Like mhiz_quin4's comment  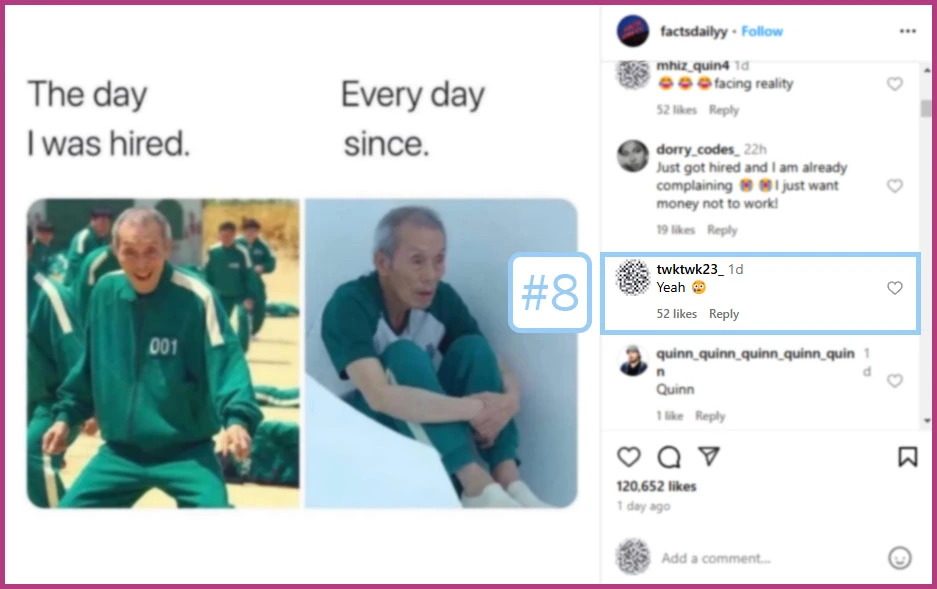(x=895, y=84)
